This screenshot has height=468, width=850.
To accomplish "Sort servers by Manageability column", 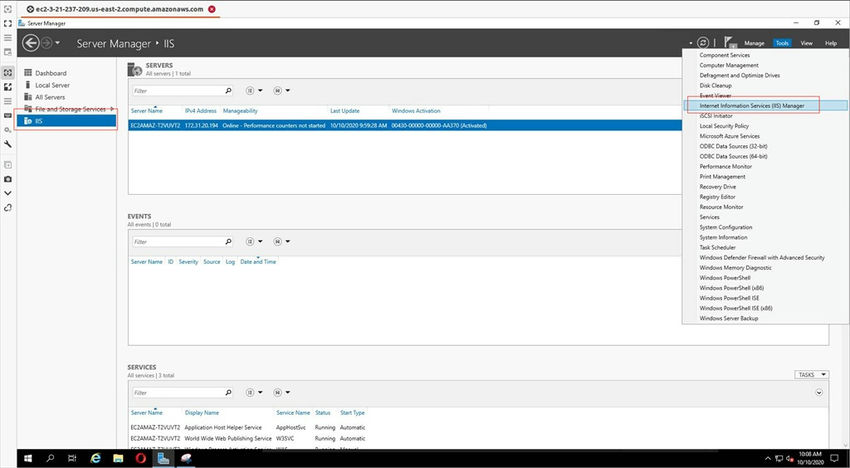I will pos(240,111).
